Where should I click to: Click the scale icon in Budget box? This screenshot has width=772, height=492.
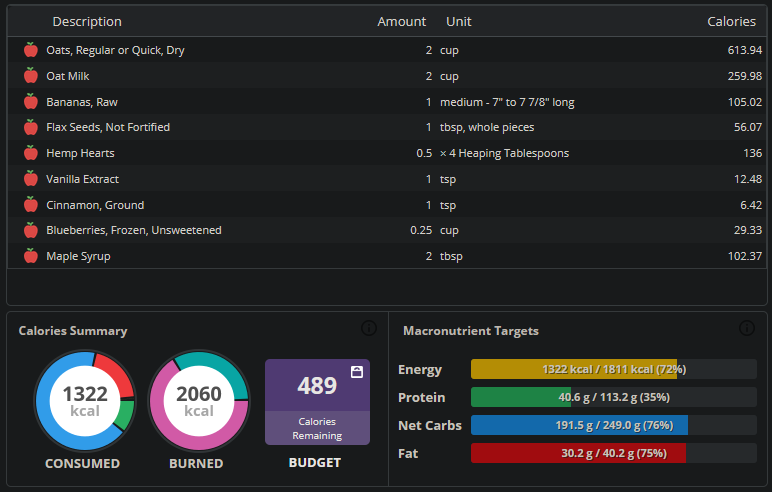click(357, 372)
